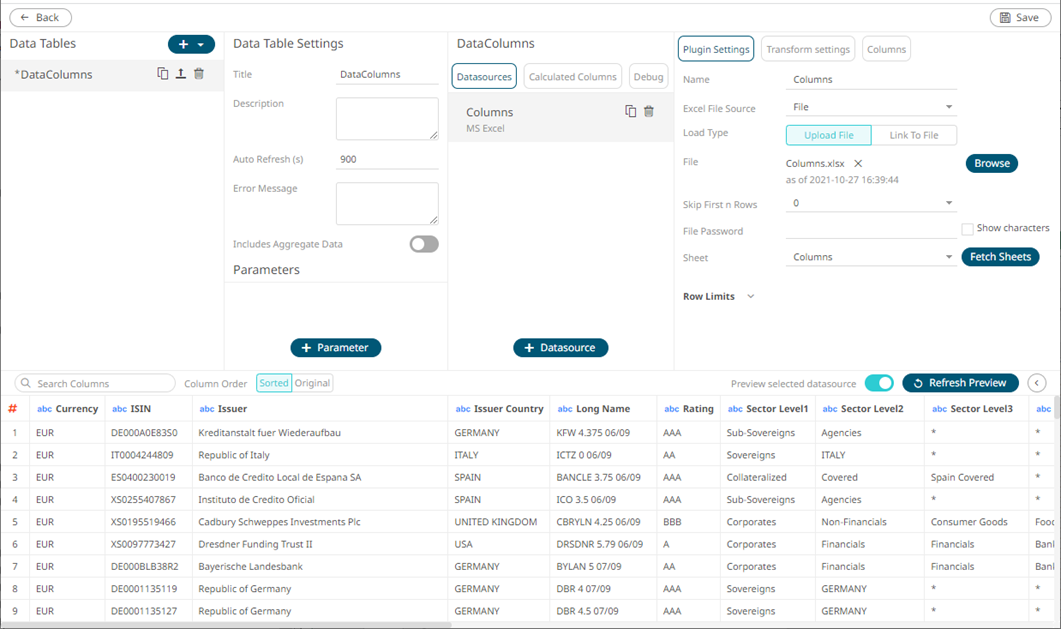Screen dimensions: 1061x629
Task: Expand the Row Limits section
Action: coord(750,297)
